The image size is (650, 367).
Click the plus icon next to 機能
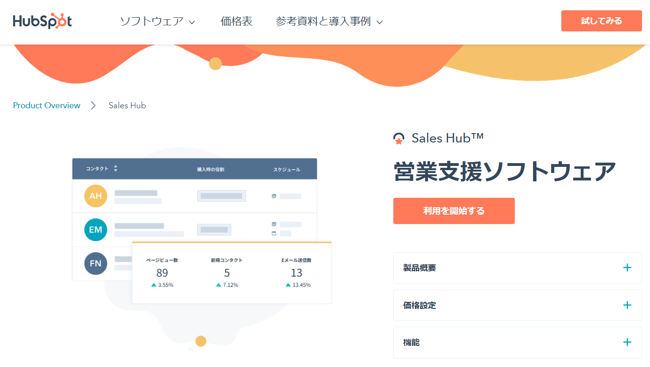click(627, 342)
